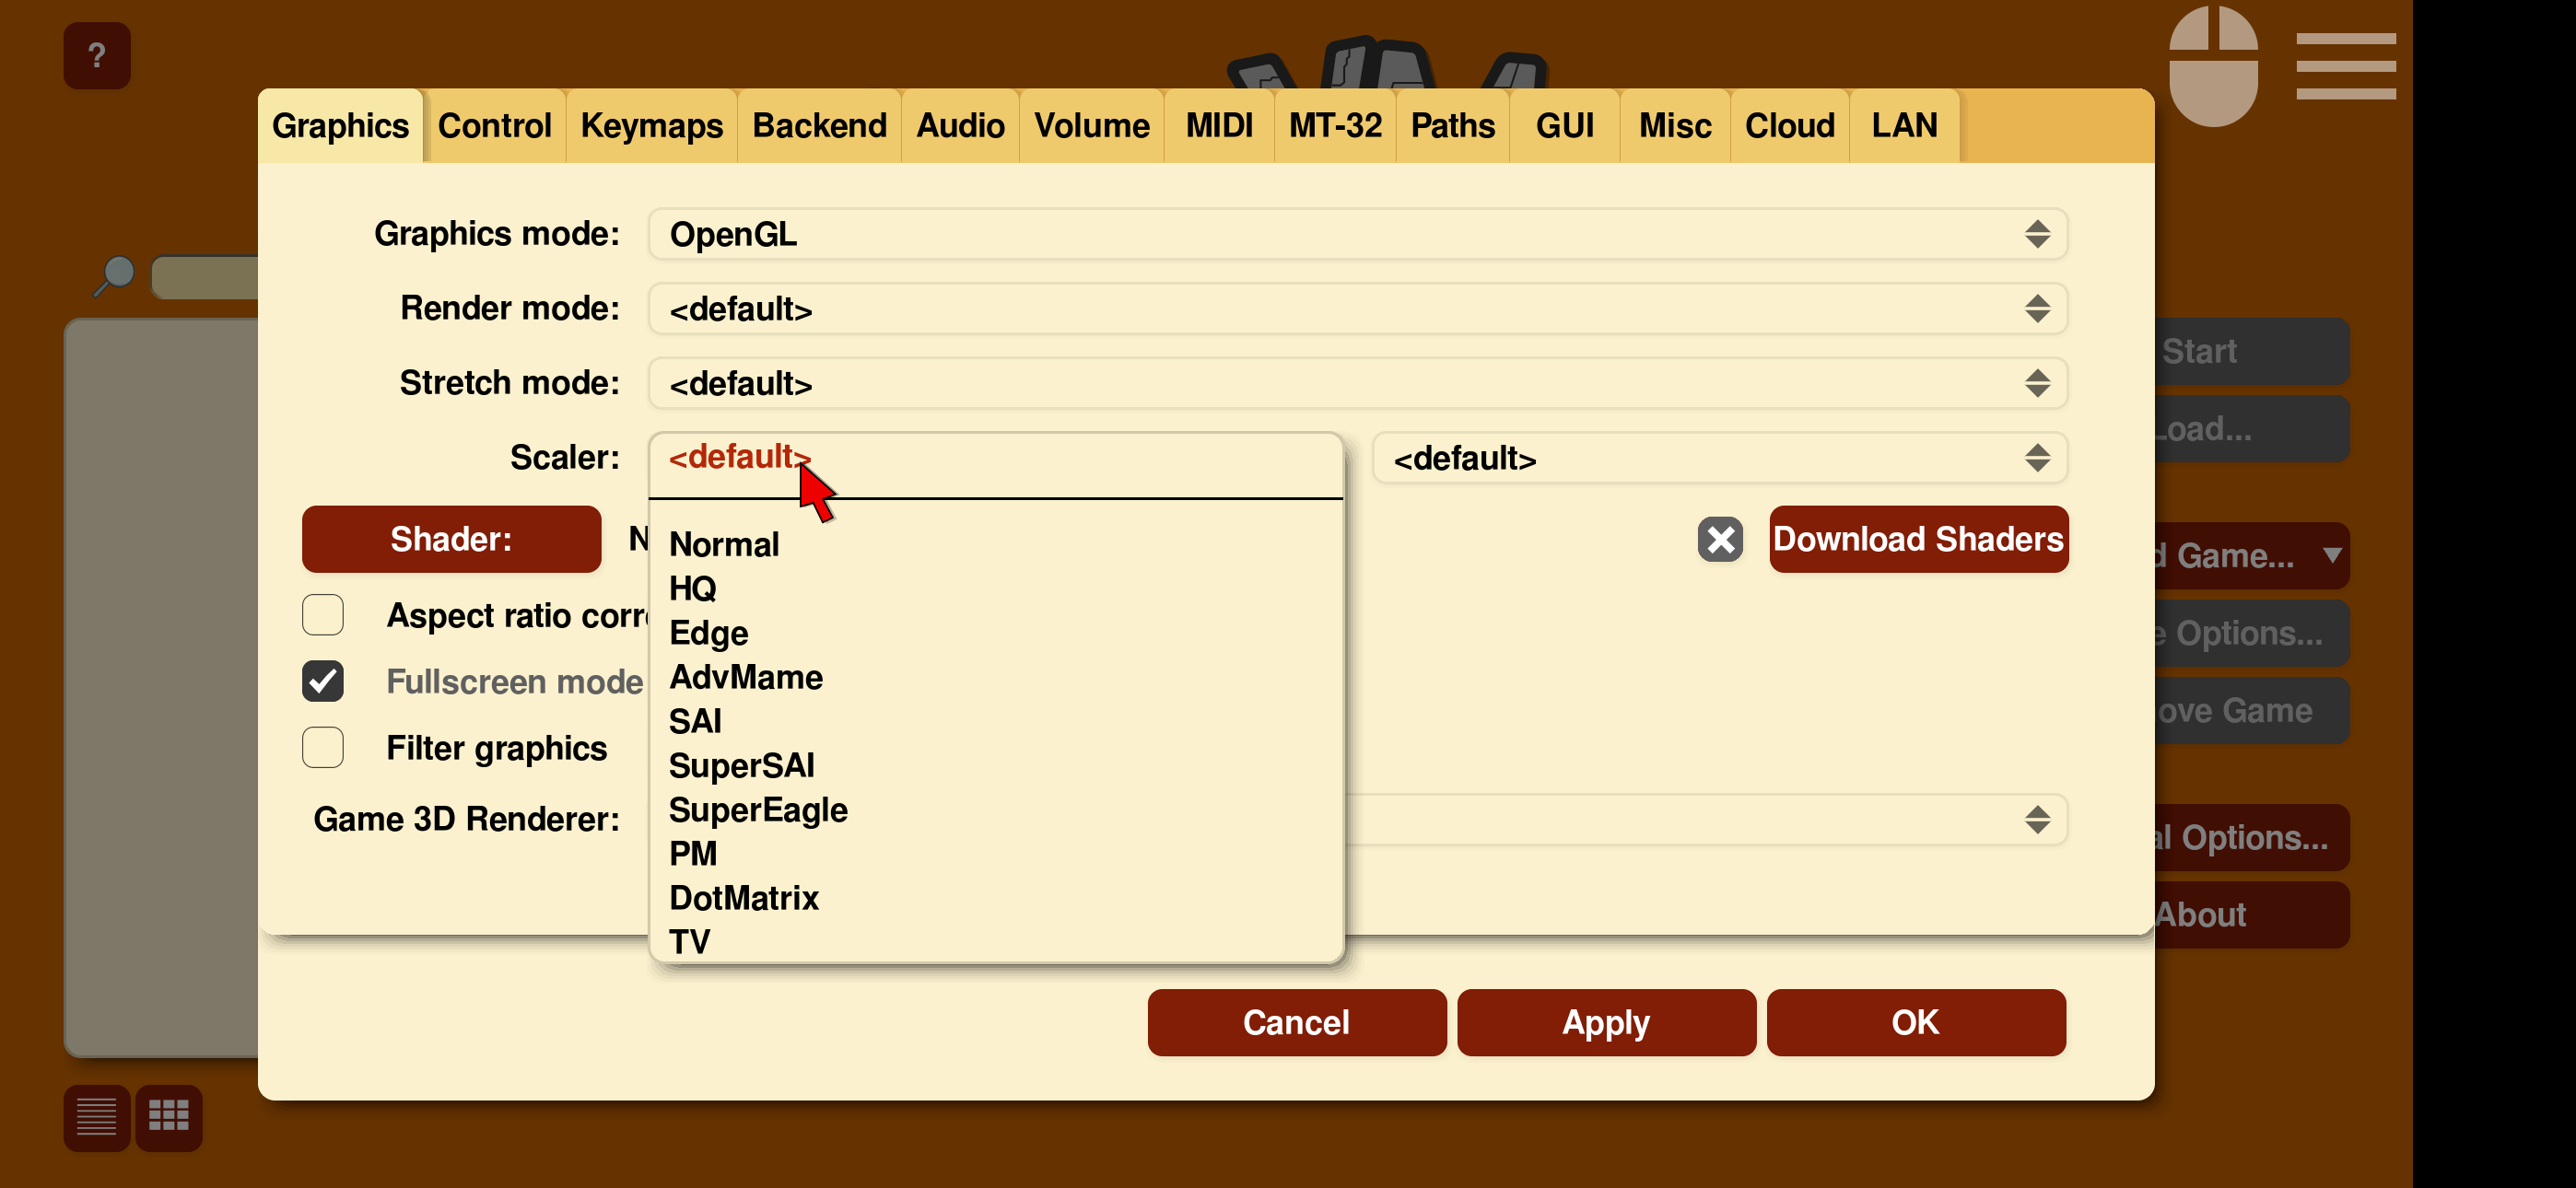Click the question mark help icon

coord(96,55)
